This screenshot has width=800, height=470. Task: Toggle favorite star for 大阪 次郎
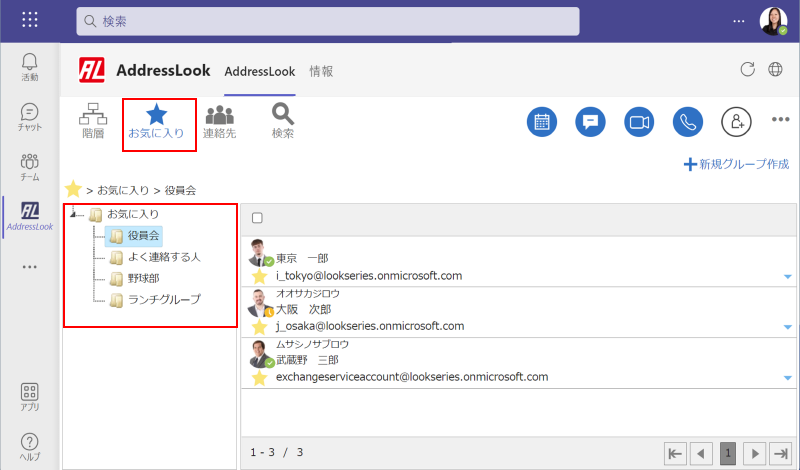coord(259,326)
